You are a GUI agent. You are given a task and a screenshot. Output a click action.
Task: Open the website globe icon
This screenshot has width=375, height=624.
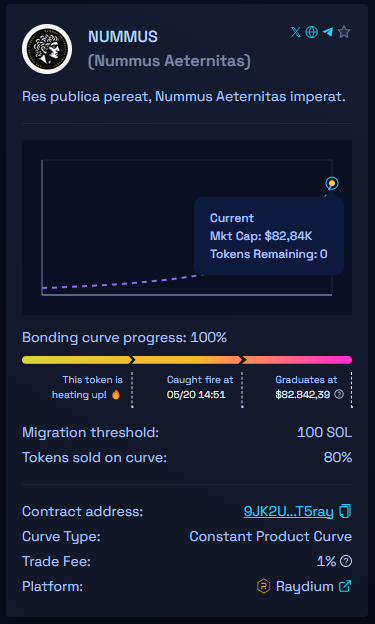click(312, 32)
